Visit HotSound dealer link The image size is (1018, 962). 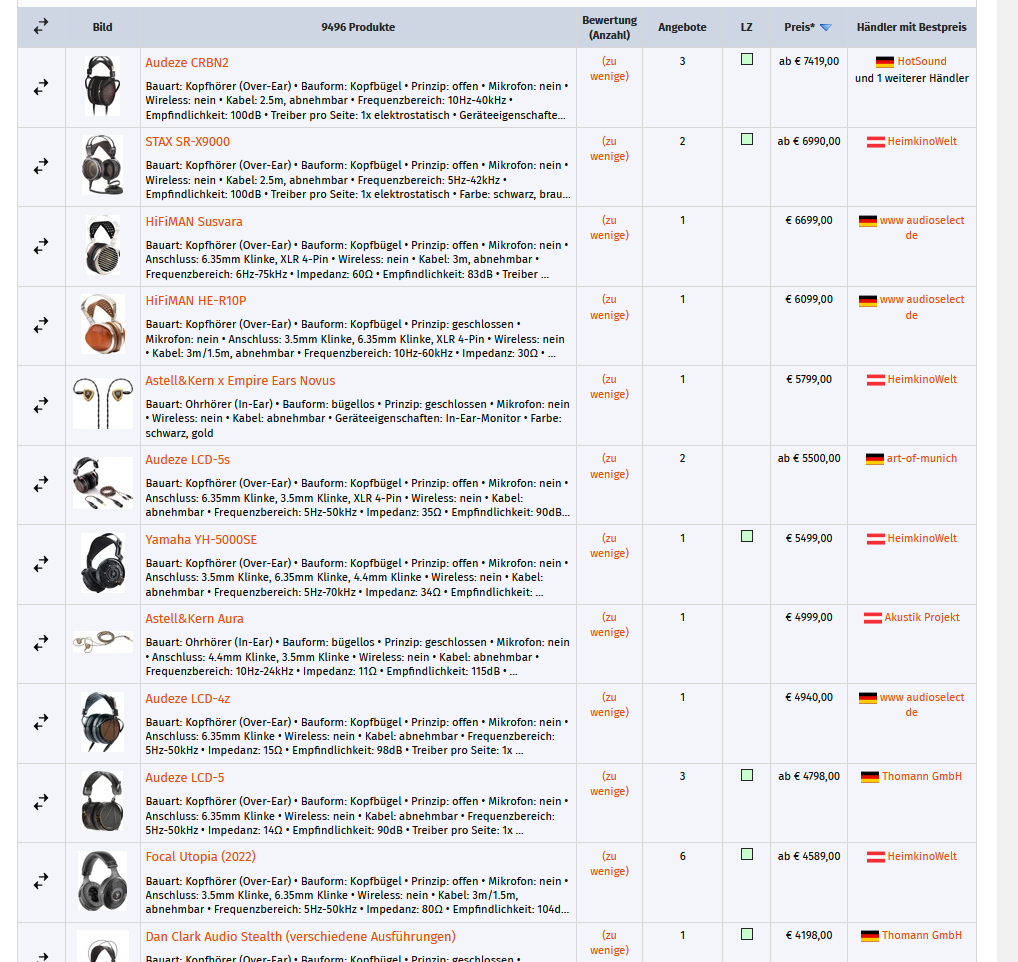(x=922, y=62)
